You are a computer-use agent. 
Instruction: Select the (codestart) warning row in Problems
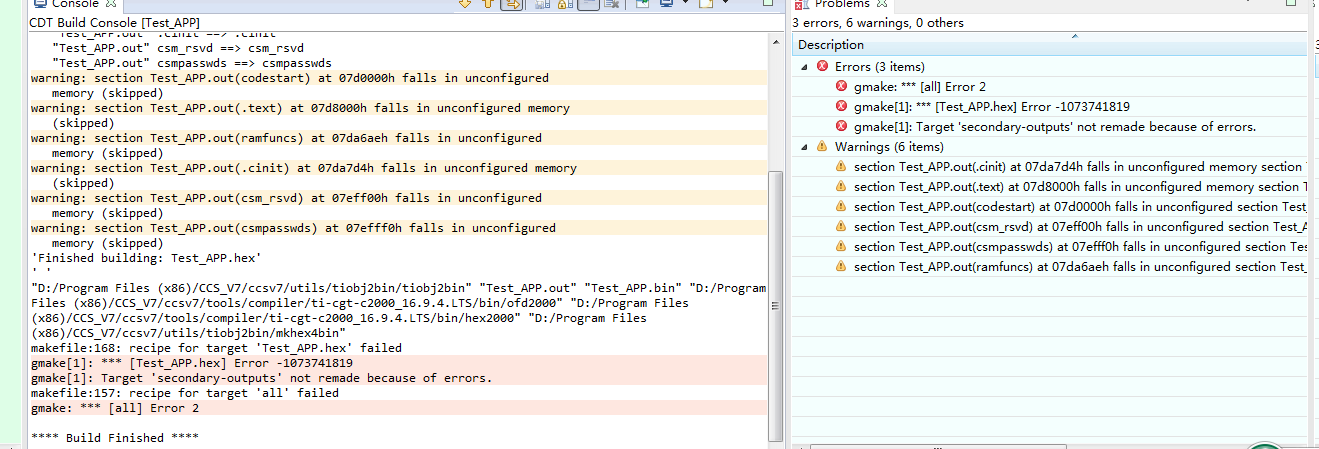(1050, 207)
